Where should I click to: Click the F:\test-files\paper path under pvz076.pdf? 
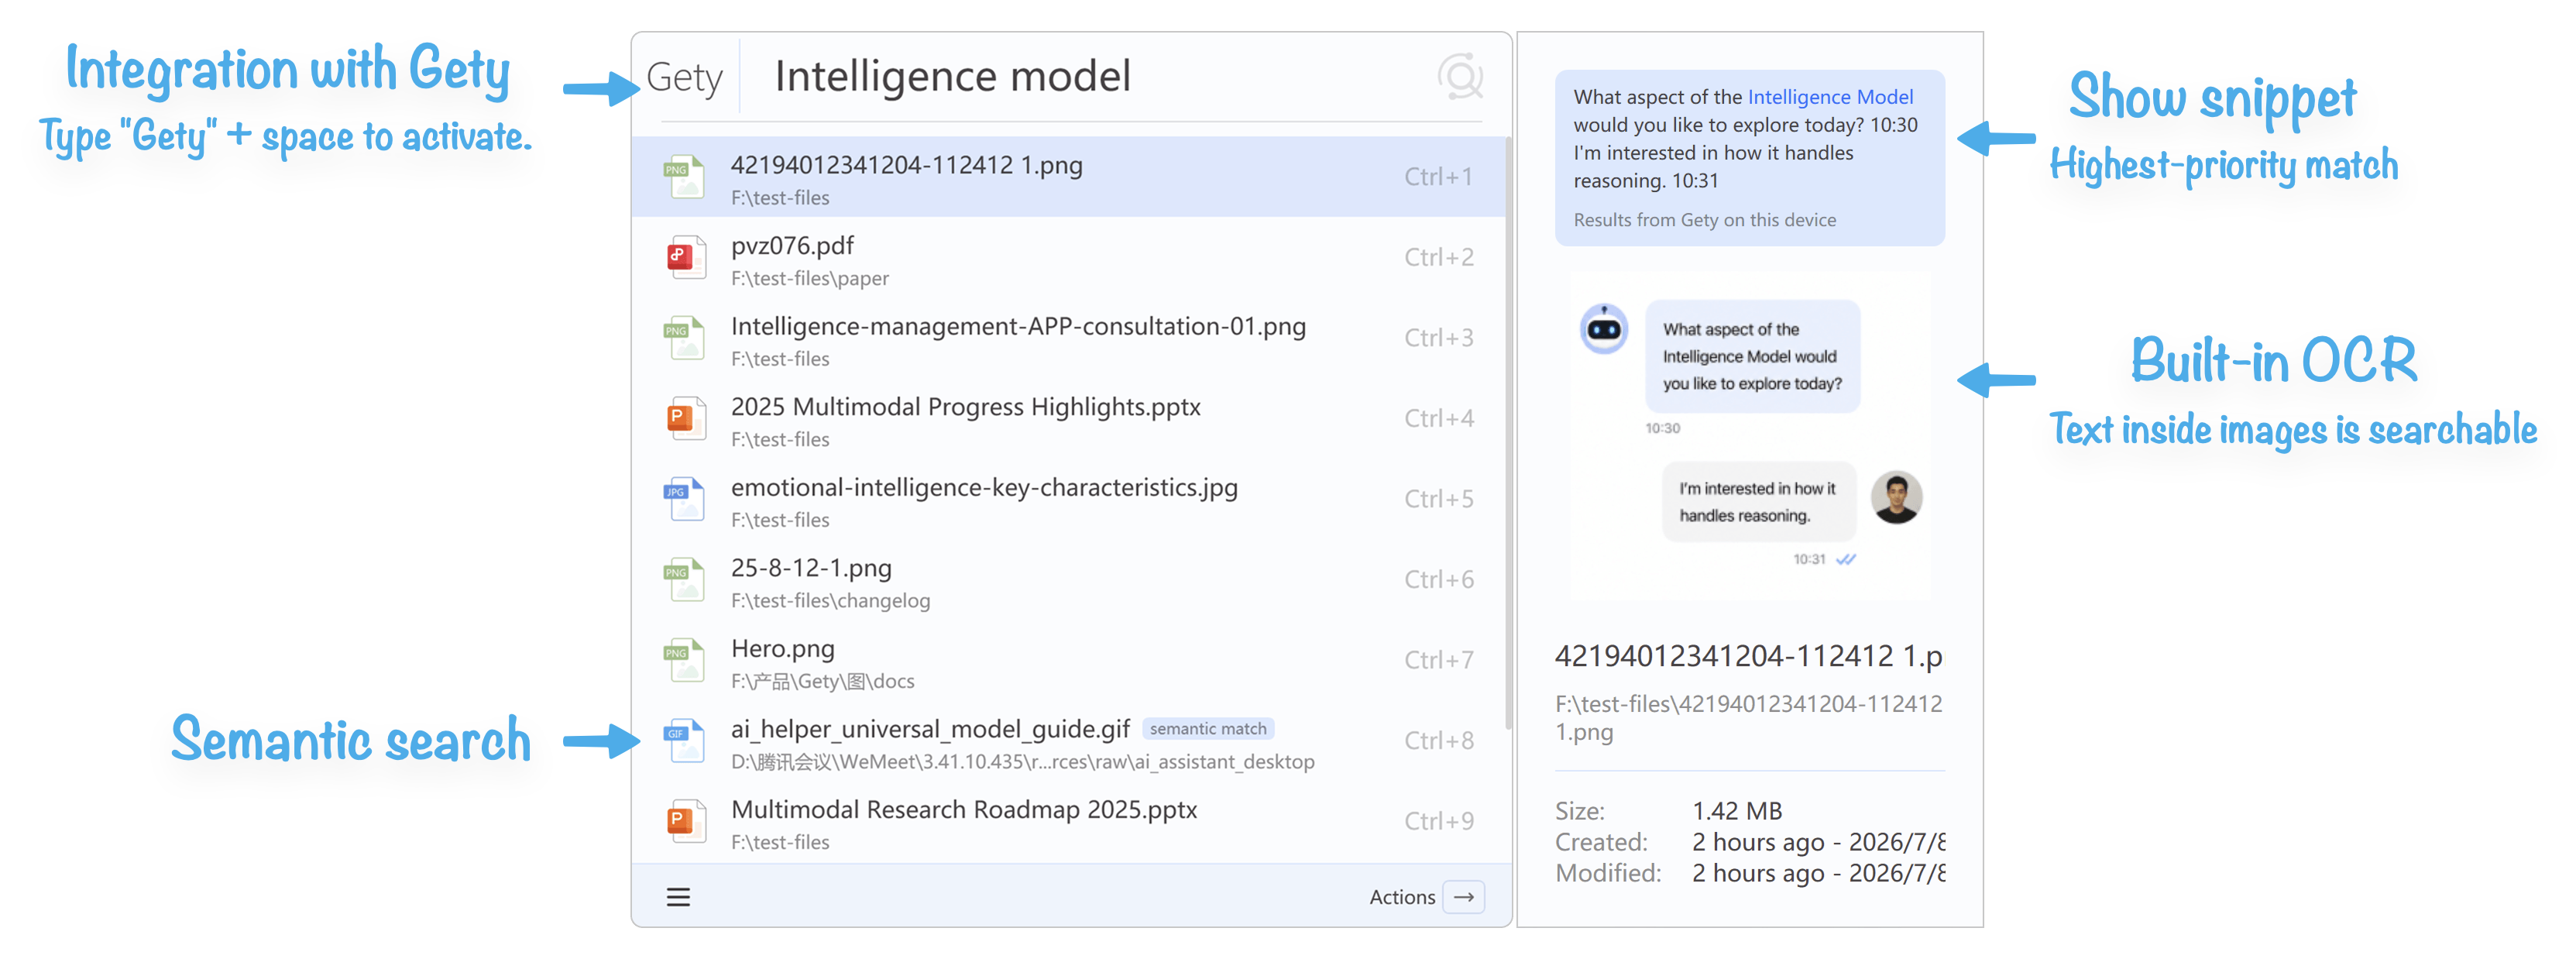click(809, 279)
